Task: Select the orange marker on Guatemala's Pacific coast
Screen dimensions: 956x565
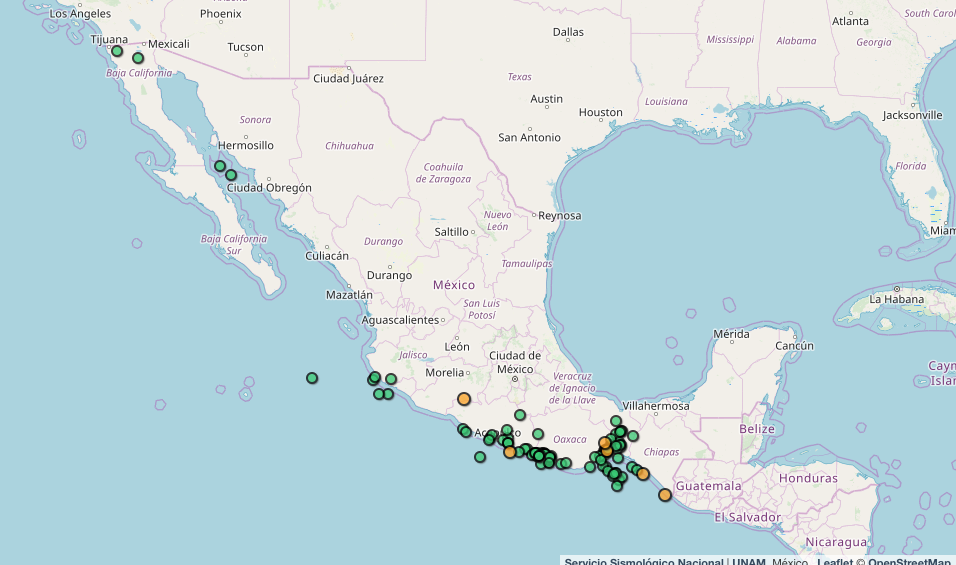Action: coord(665,495)
